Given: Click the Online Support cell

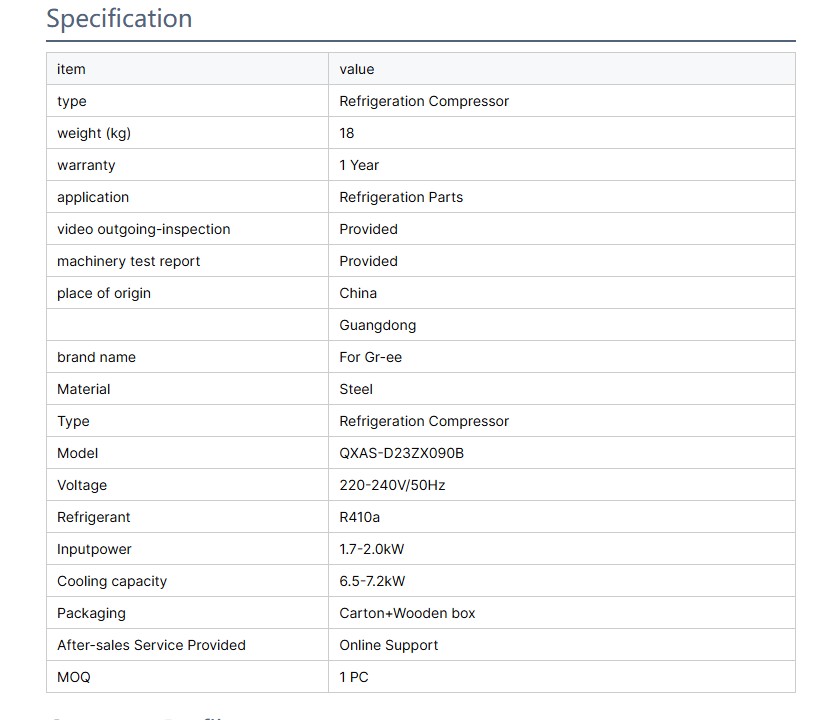Looking at the screenshot, I should pyautogui.click(x=388, y=645).
